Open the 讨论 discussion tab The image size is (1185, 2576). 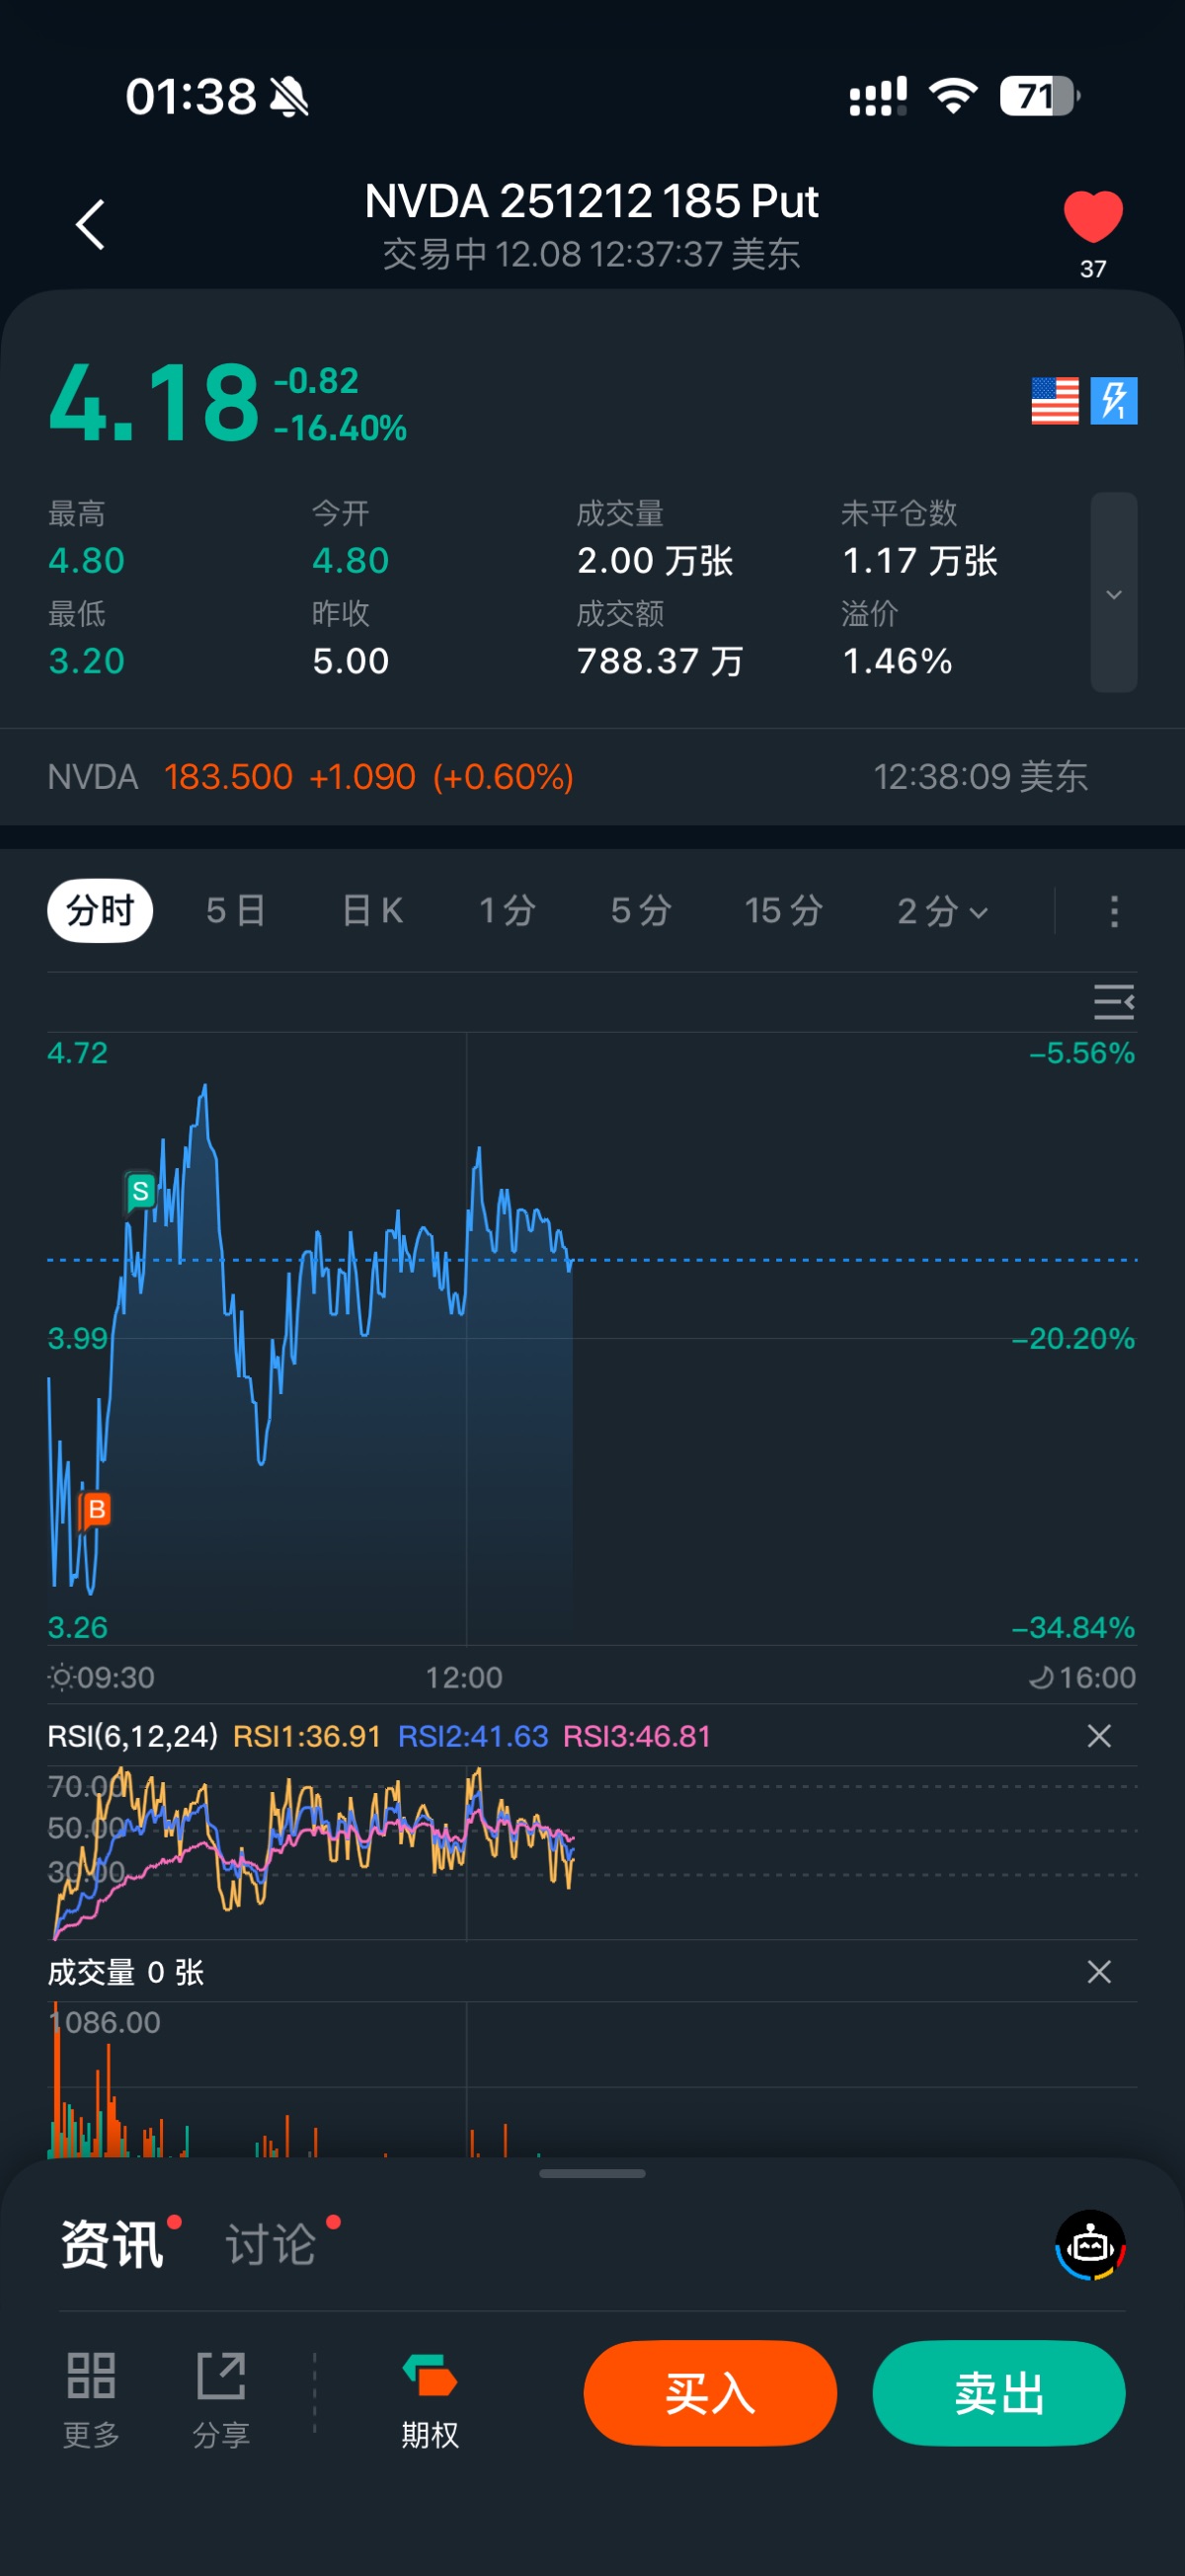[271, 2245]
